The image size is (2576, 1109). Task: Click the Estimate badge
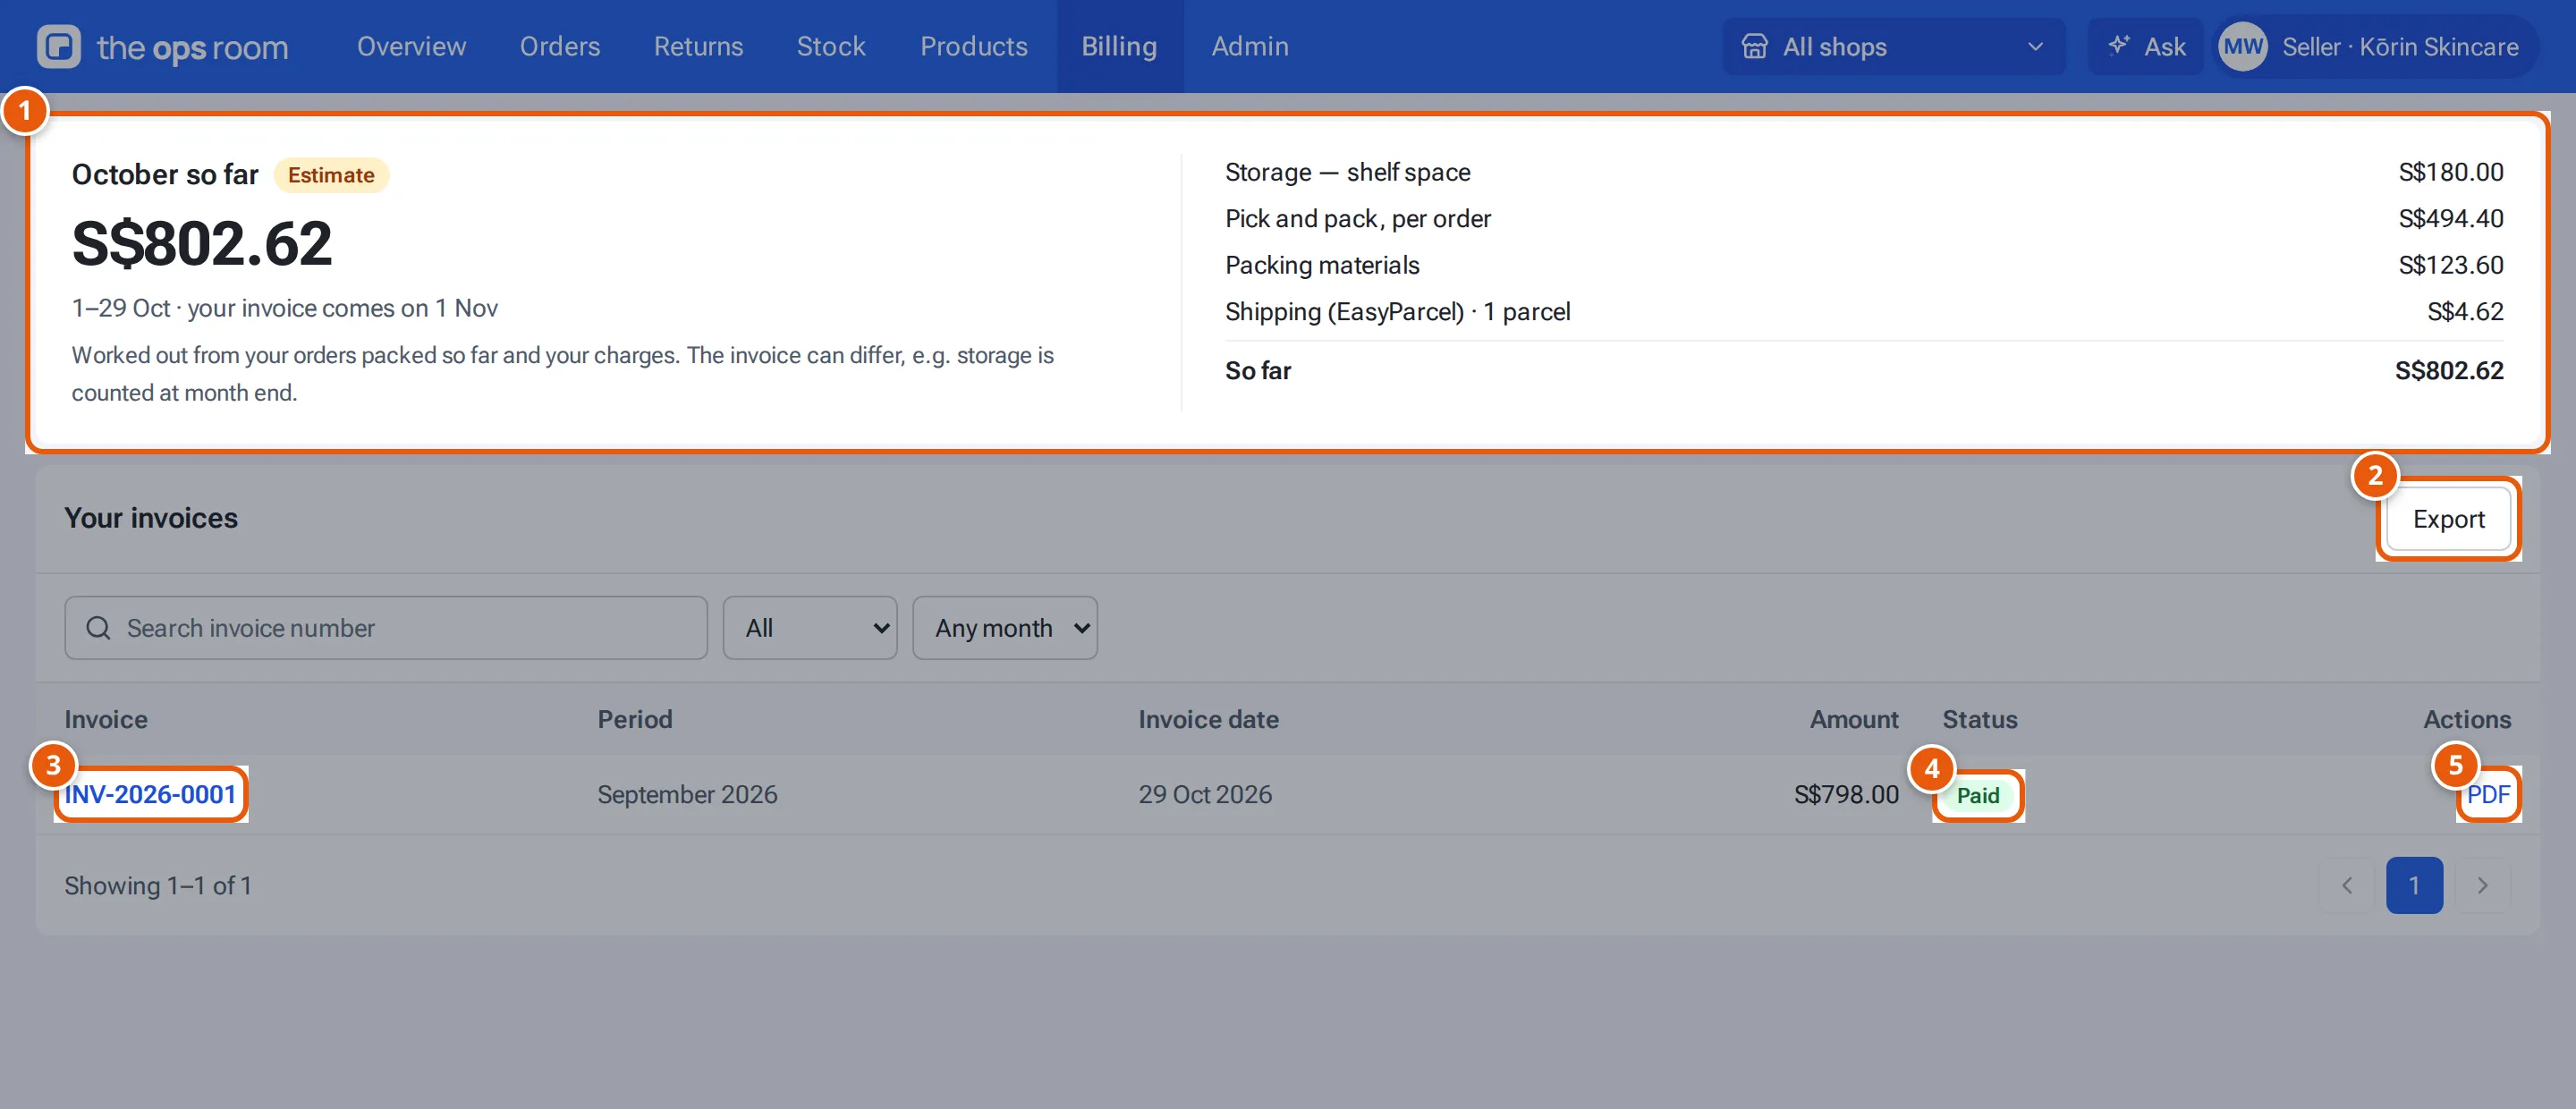[331, 175]
